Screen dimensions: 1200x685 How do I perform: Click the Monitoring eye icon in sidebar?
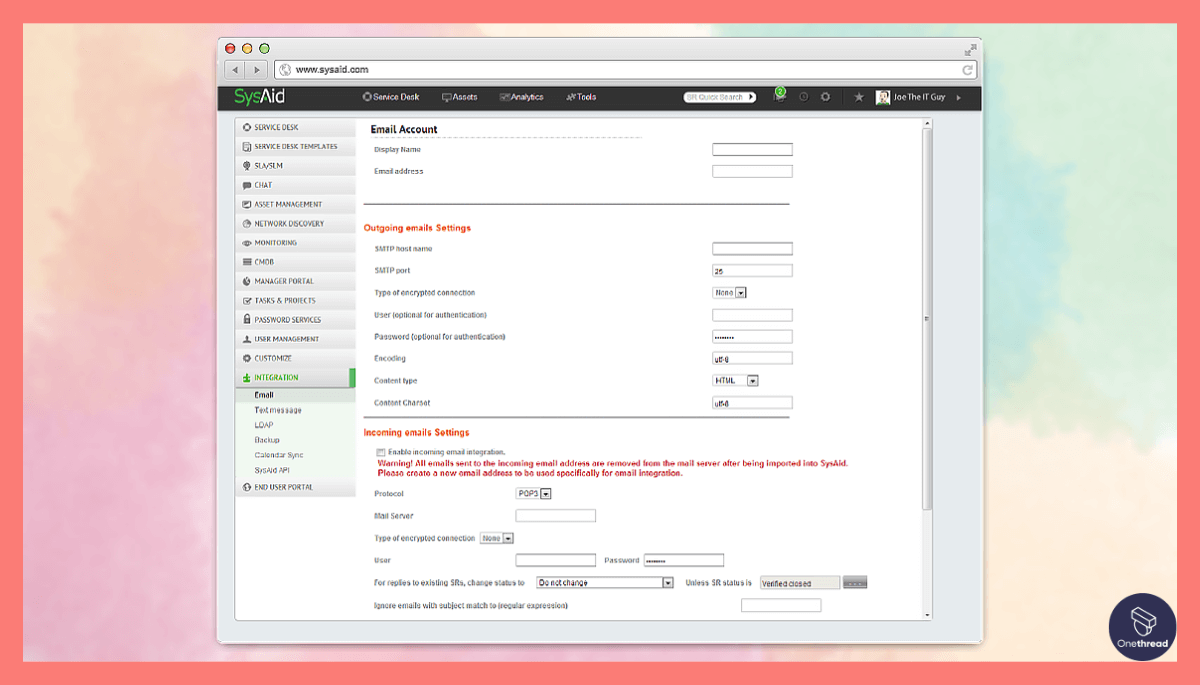click(245, 242)
